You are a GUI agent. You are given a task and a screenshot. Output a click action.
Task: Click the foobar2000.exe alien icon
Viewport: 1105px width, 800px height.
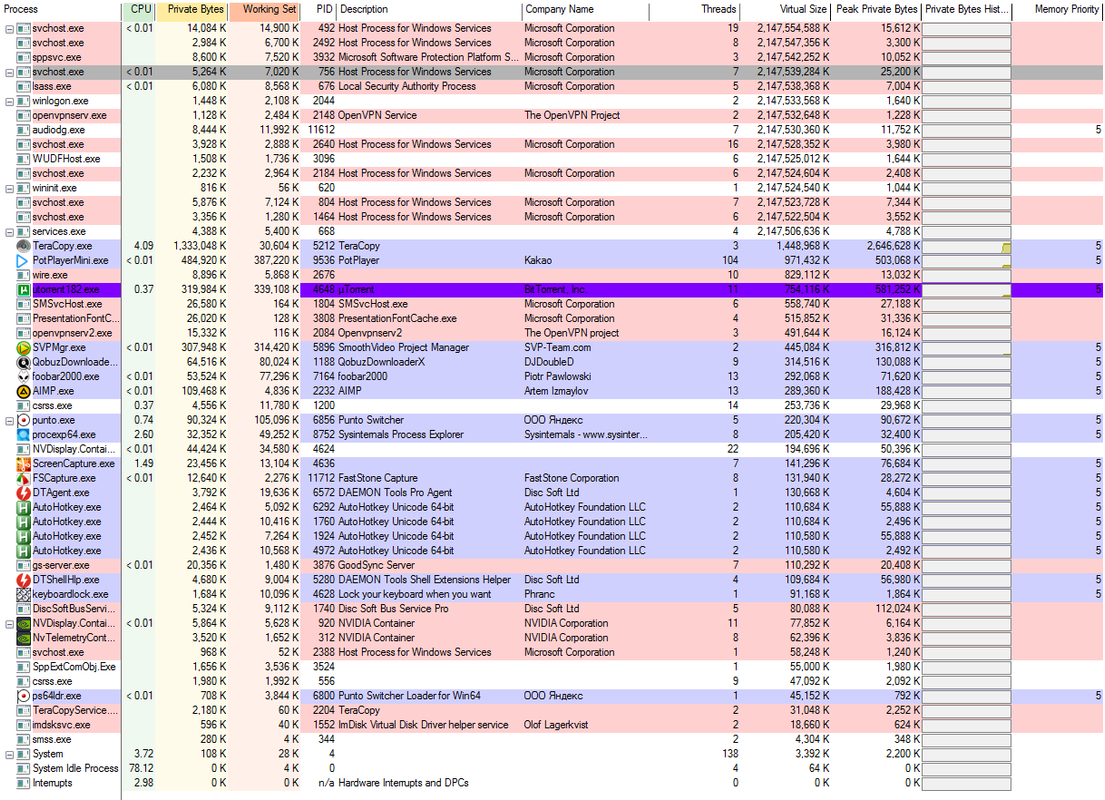pyautogui.click(x=23, y=376)
